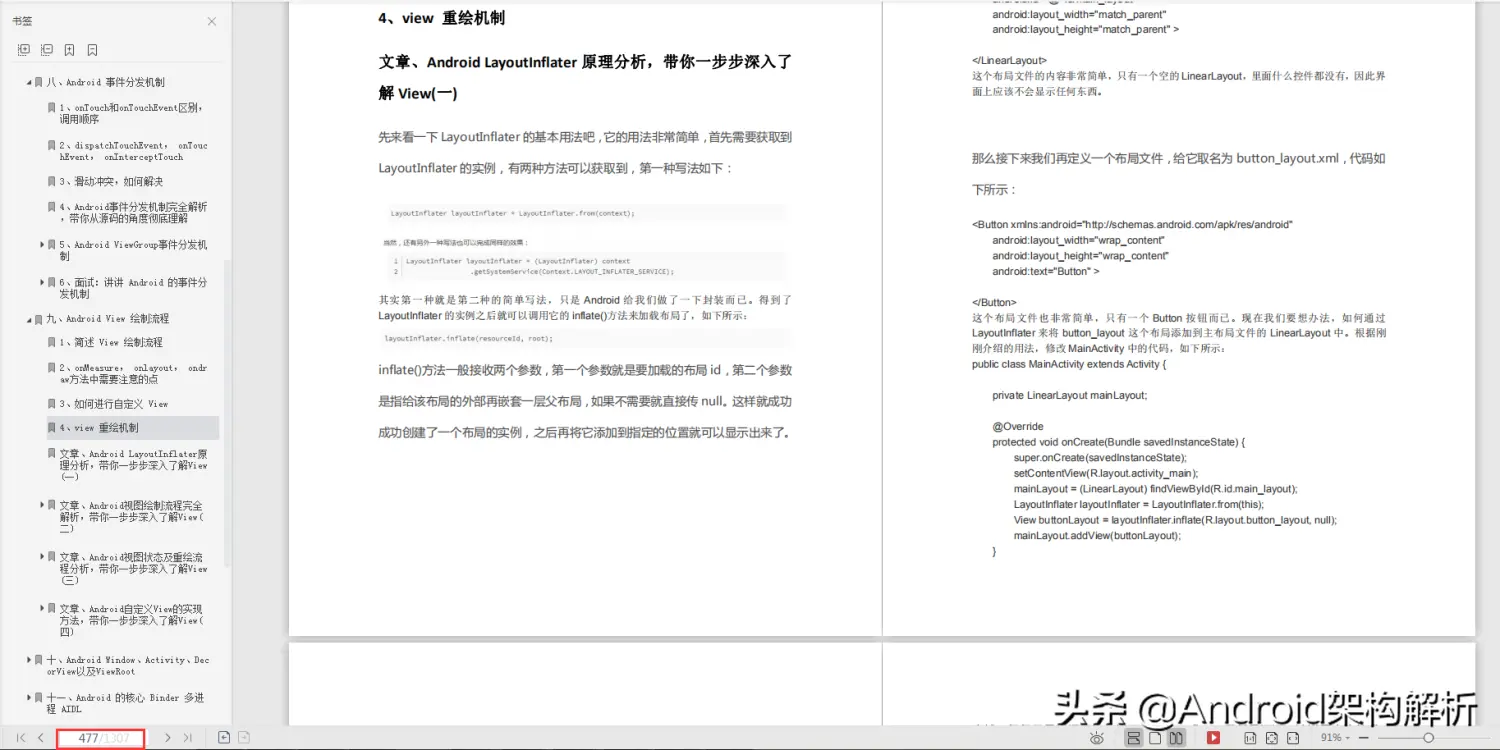Image resolution: width=1500 pixels, height=750 pixels.
Task: Click bookmark icon beside 3、滑动冲突
Action: pos(51,182)
